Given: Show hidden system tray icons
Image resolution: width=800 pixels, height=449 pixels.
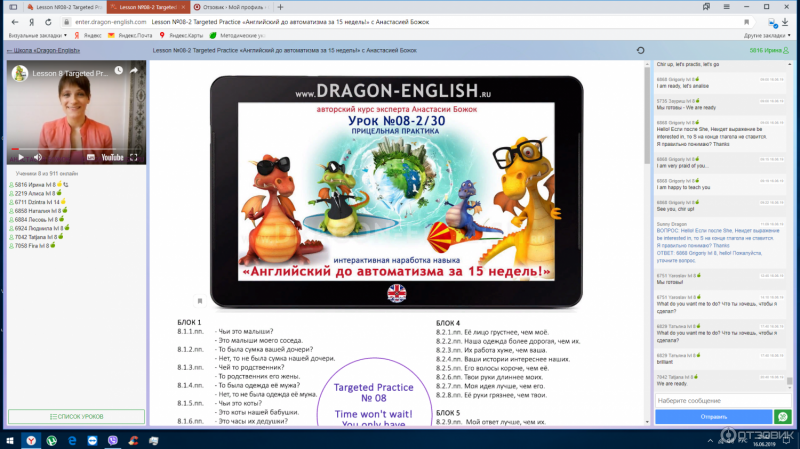Looking at the screenshot, I should tap(710, 441).
